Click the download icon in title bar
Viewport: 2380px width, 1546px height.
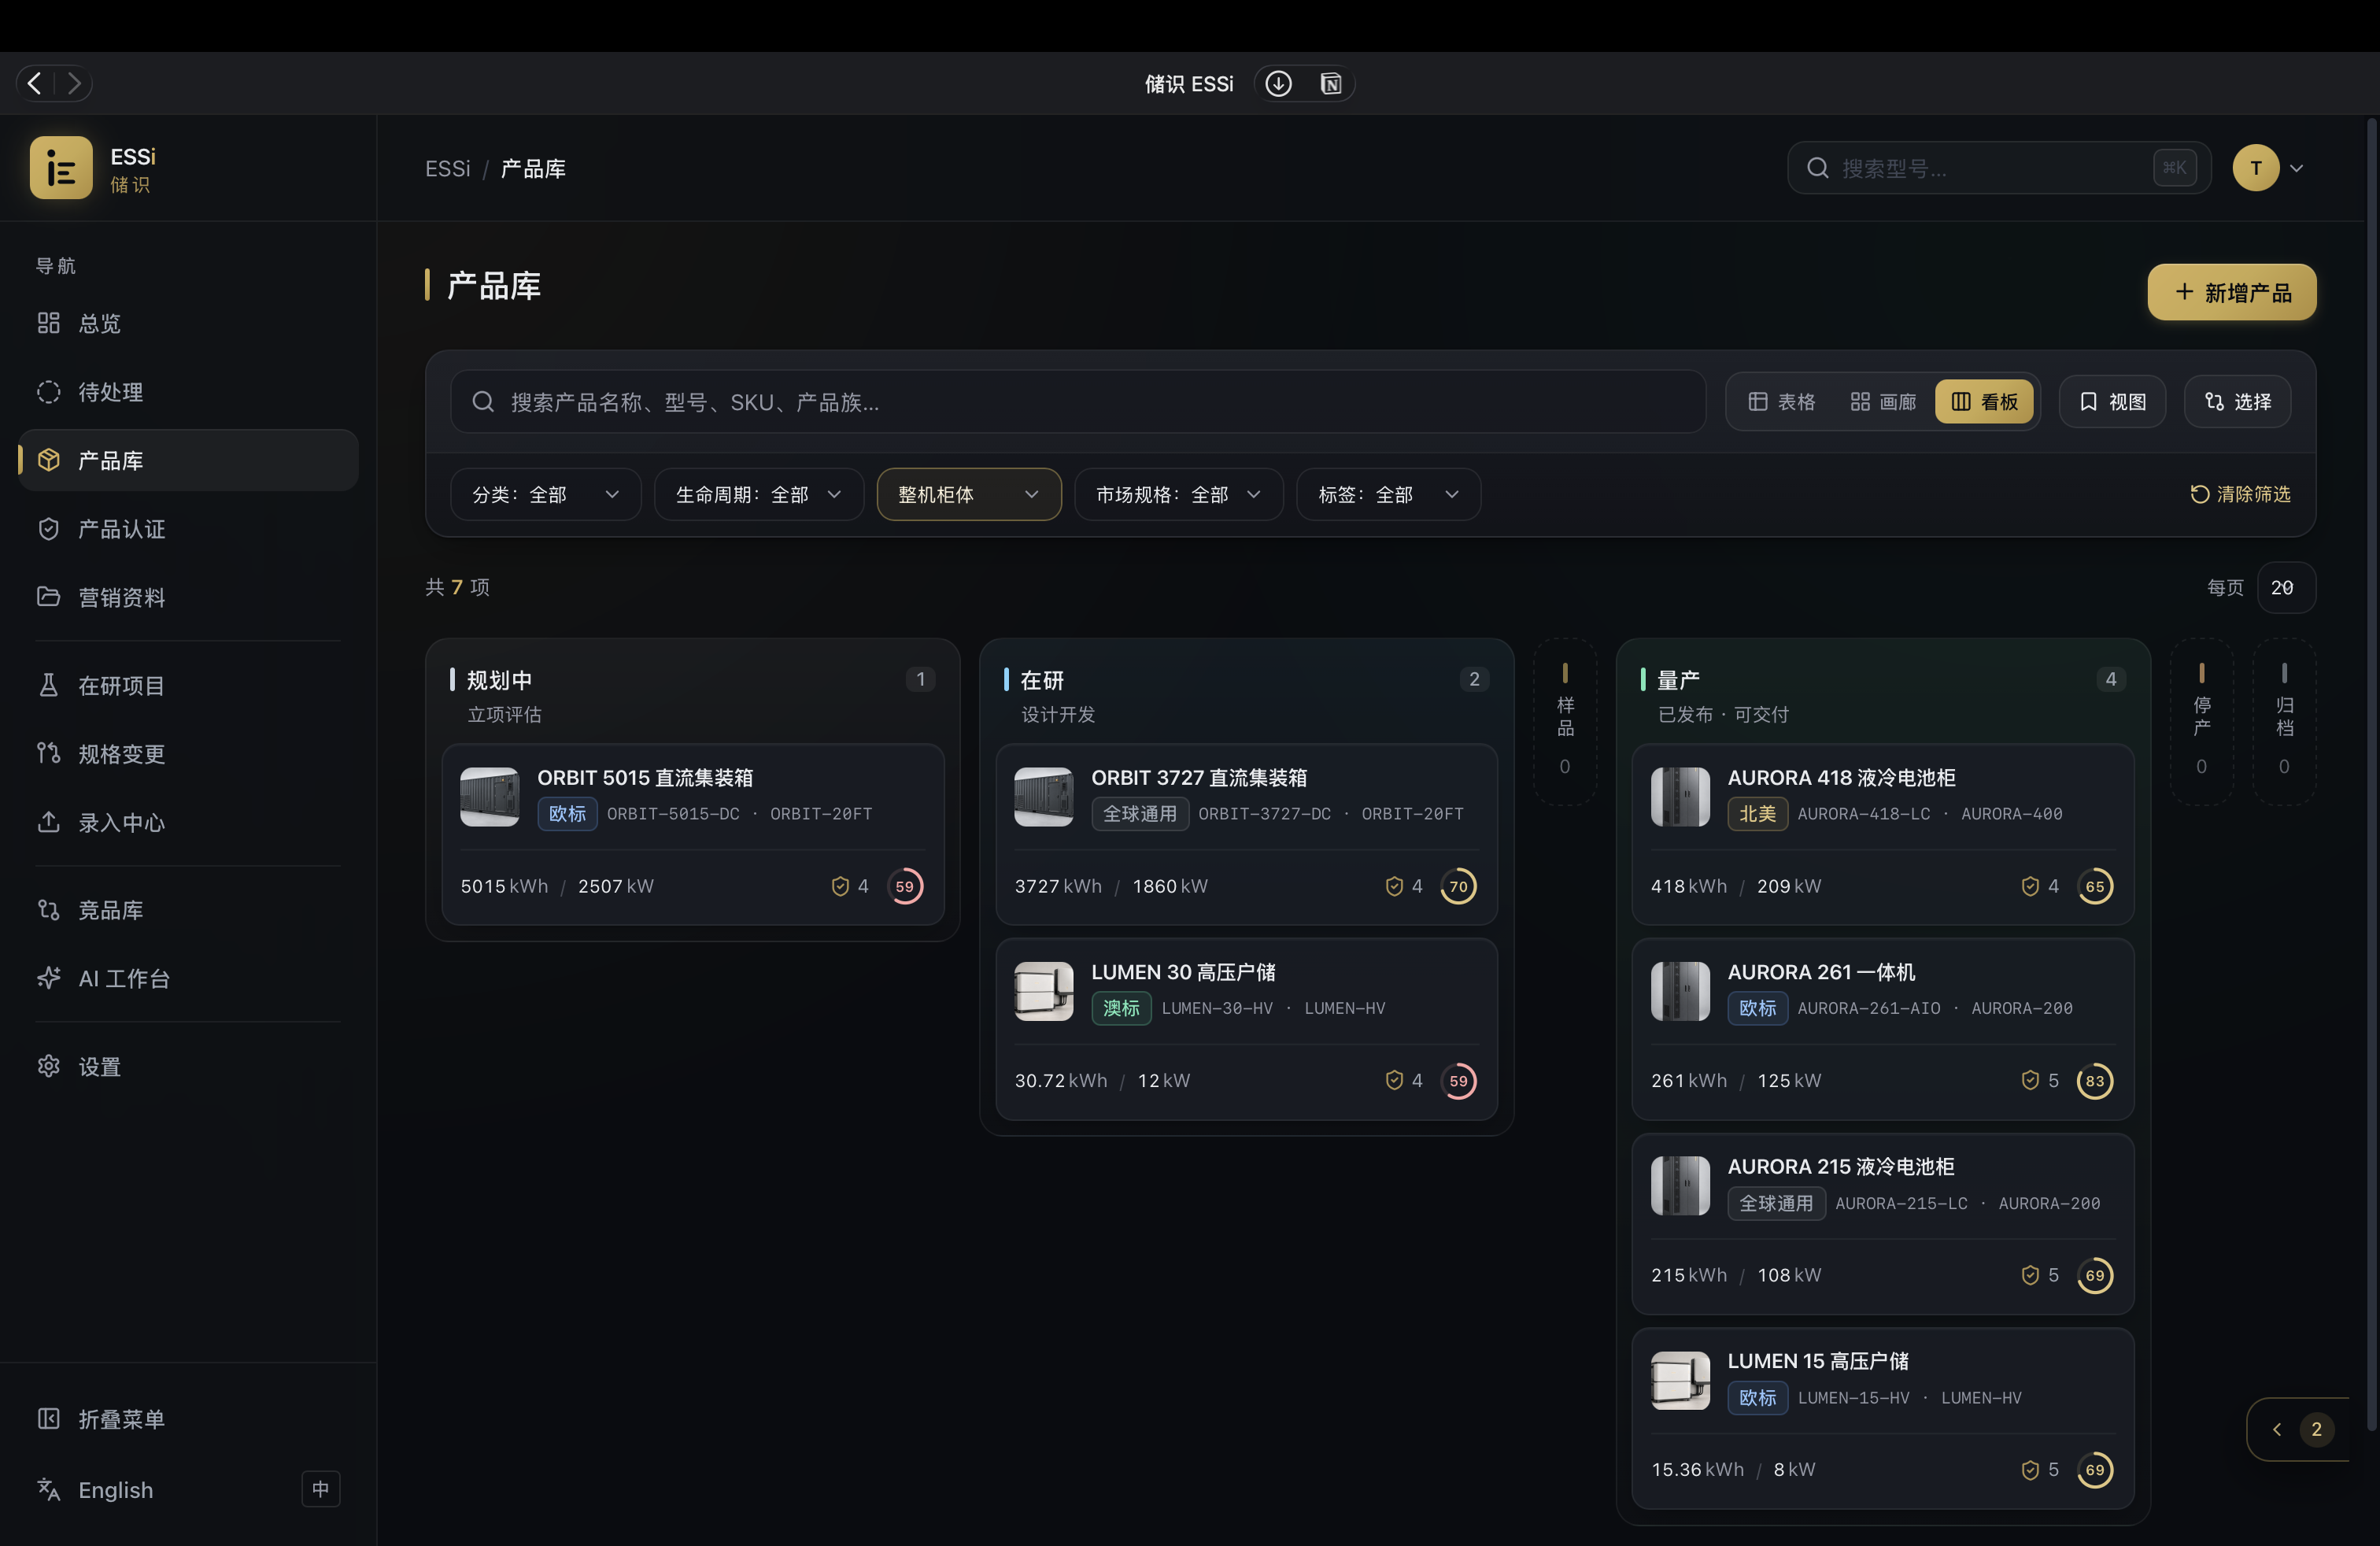[1278, 83]
